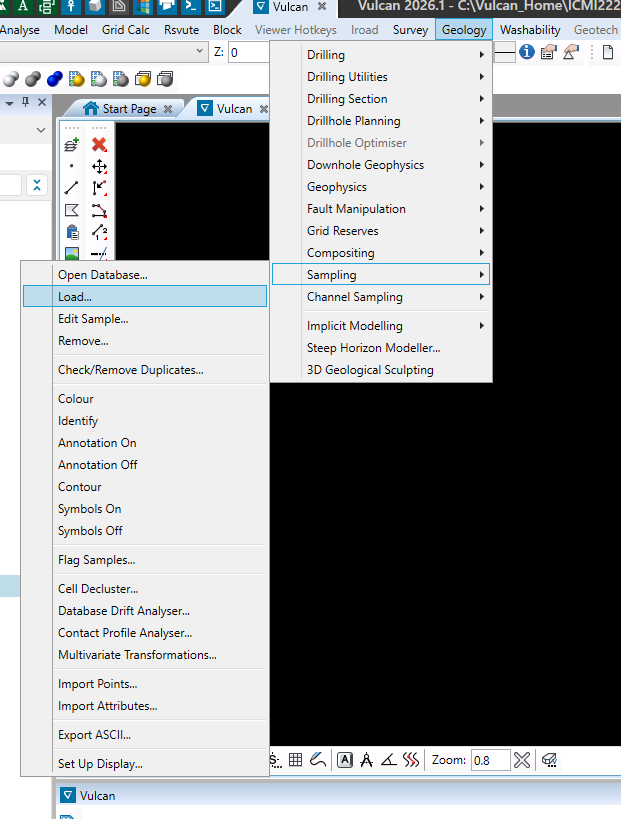The height and width of the screenshot is (819, 621).
Task: Choose Check/Remove Duplicates... entry
Action: point(145,369)
